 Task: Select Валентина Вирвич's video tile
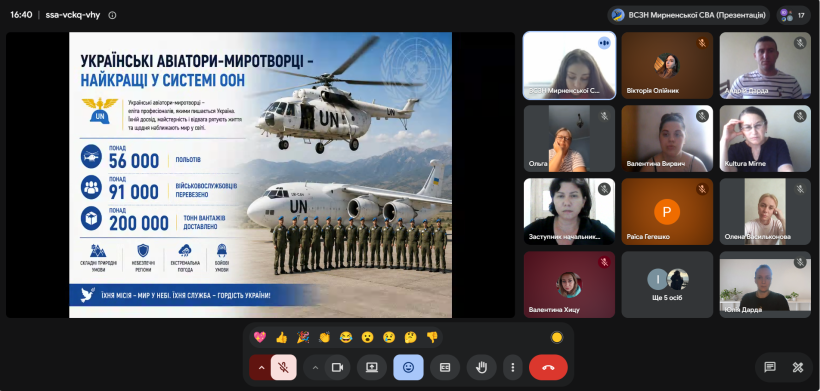click(667, 139)
